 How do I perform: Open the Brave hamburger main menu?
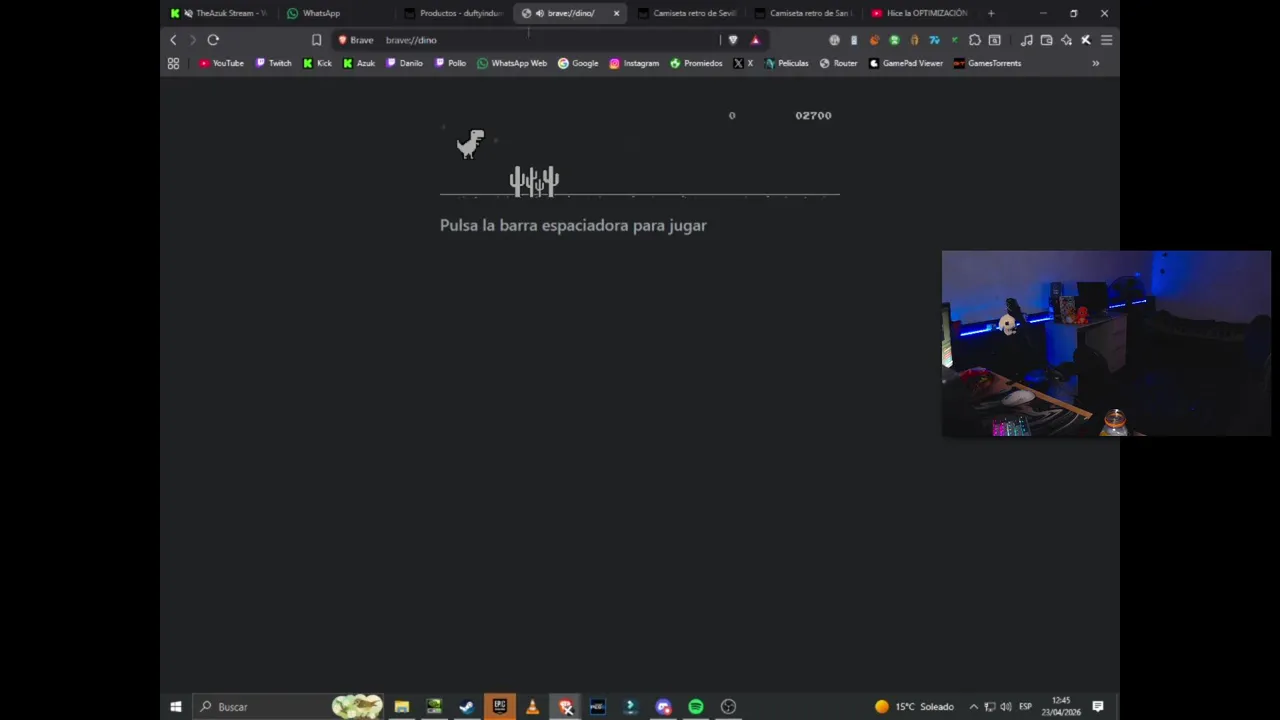(x=1106, y=40)
